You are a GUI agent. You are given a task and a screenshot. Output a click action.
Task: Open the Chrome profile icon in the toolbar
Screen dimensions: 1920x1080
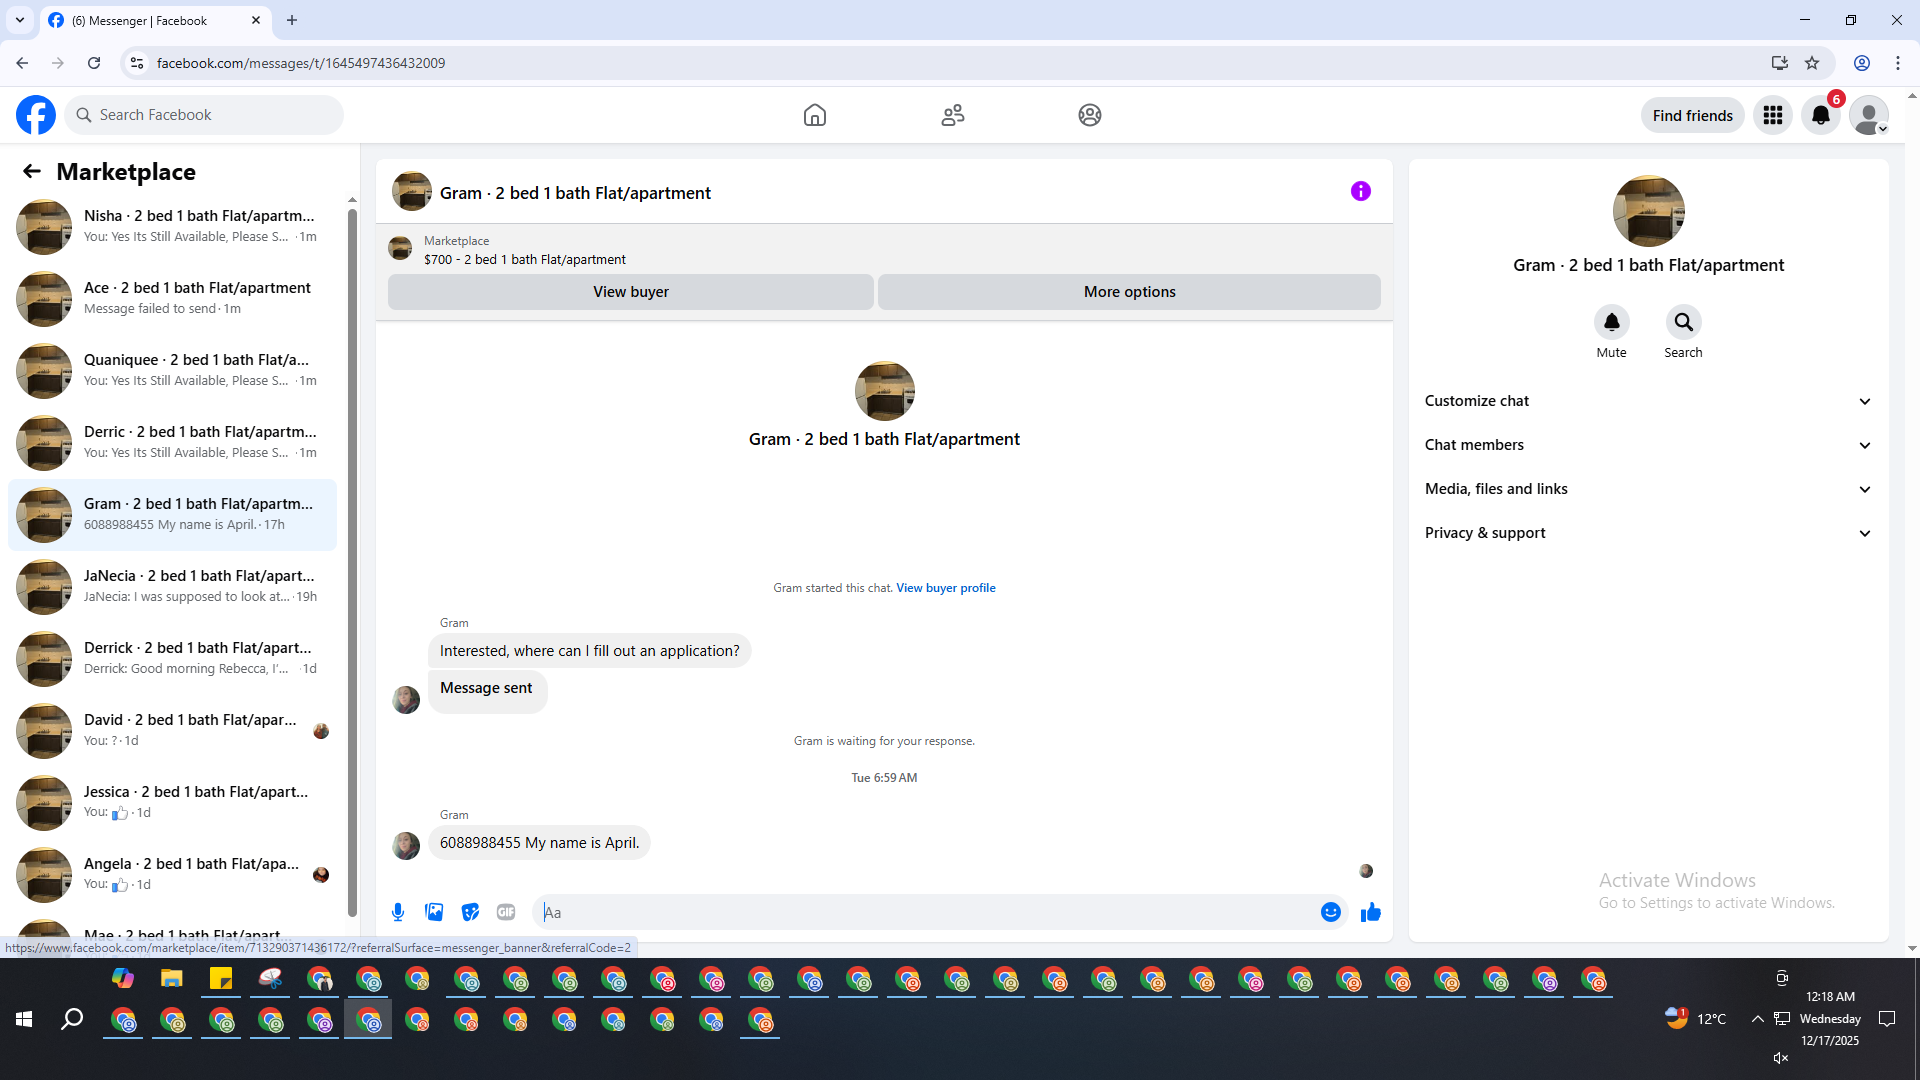[x=1862, y=63]
